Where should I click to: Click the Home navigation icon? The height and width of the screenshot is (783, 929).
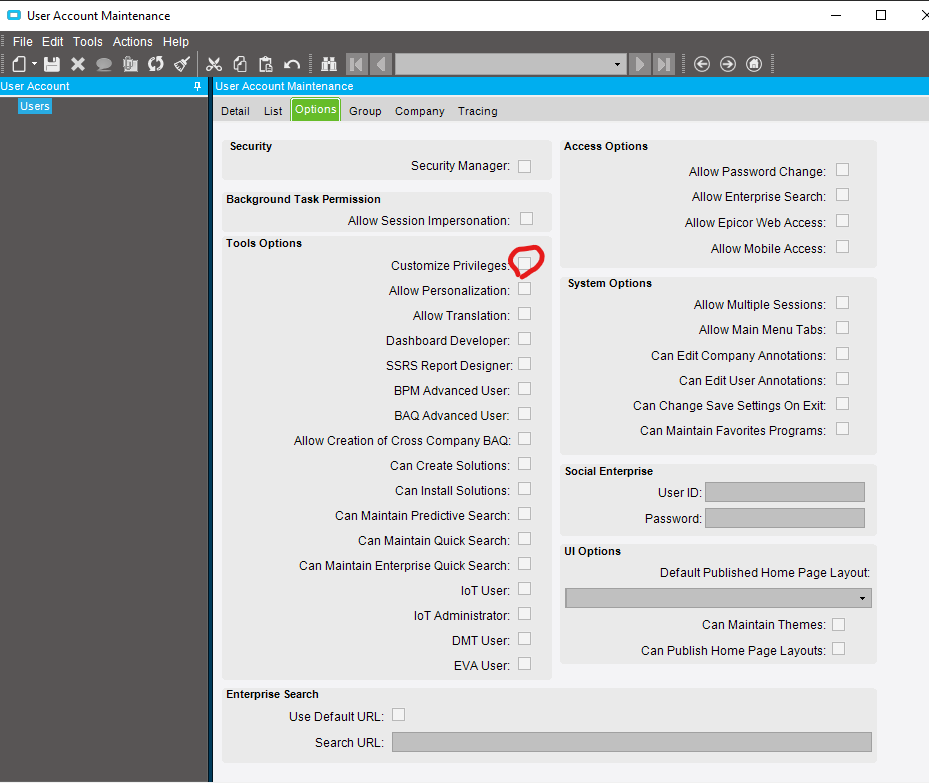click(755, 63)
